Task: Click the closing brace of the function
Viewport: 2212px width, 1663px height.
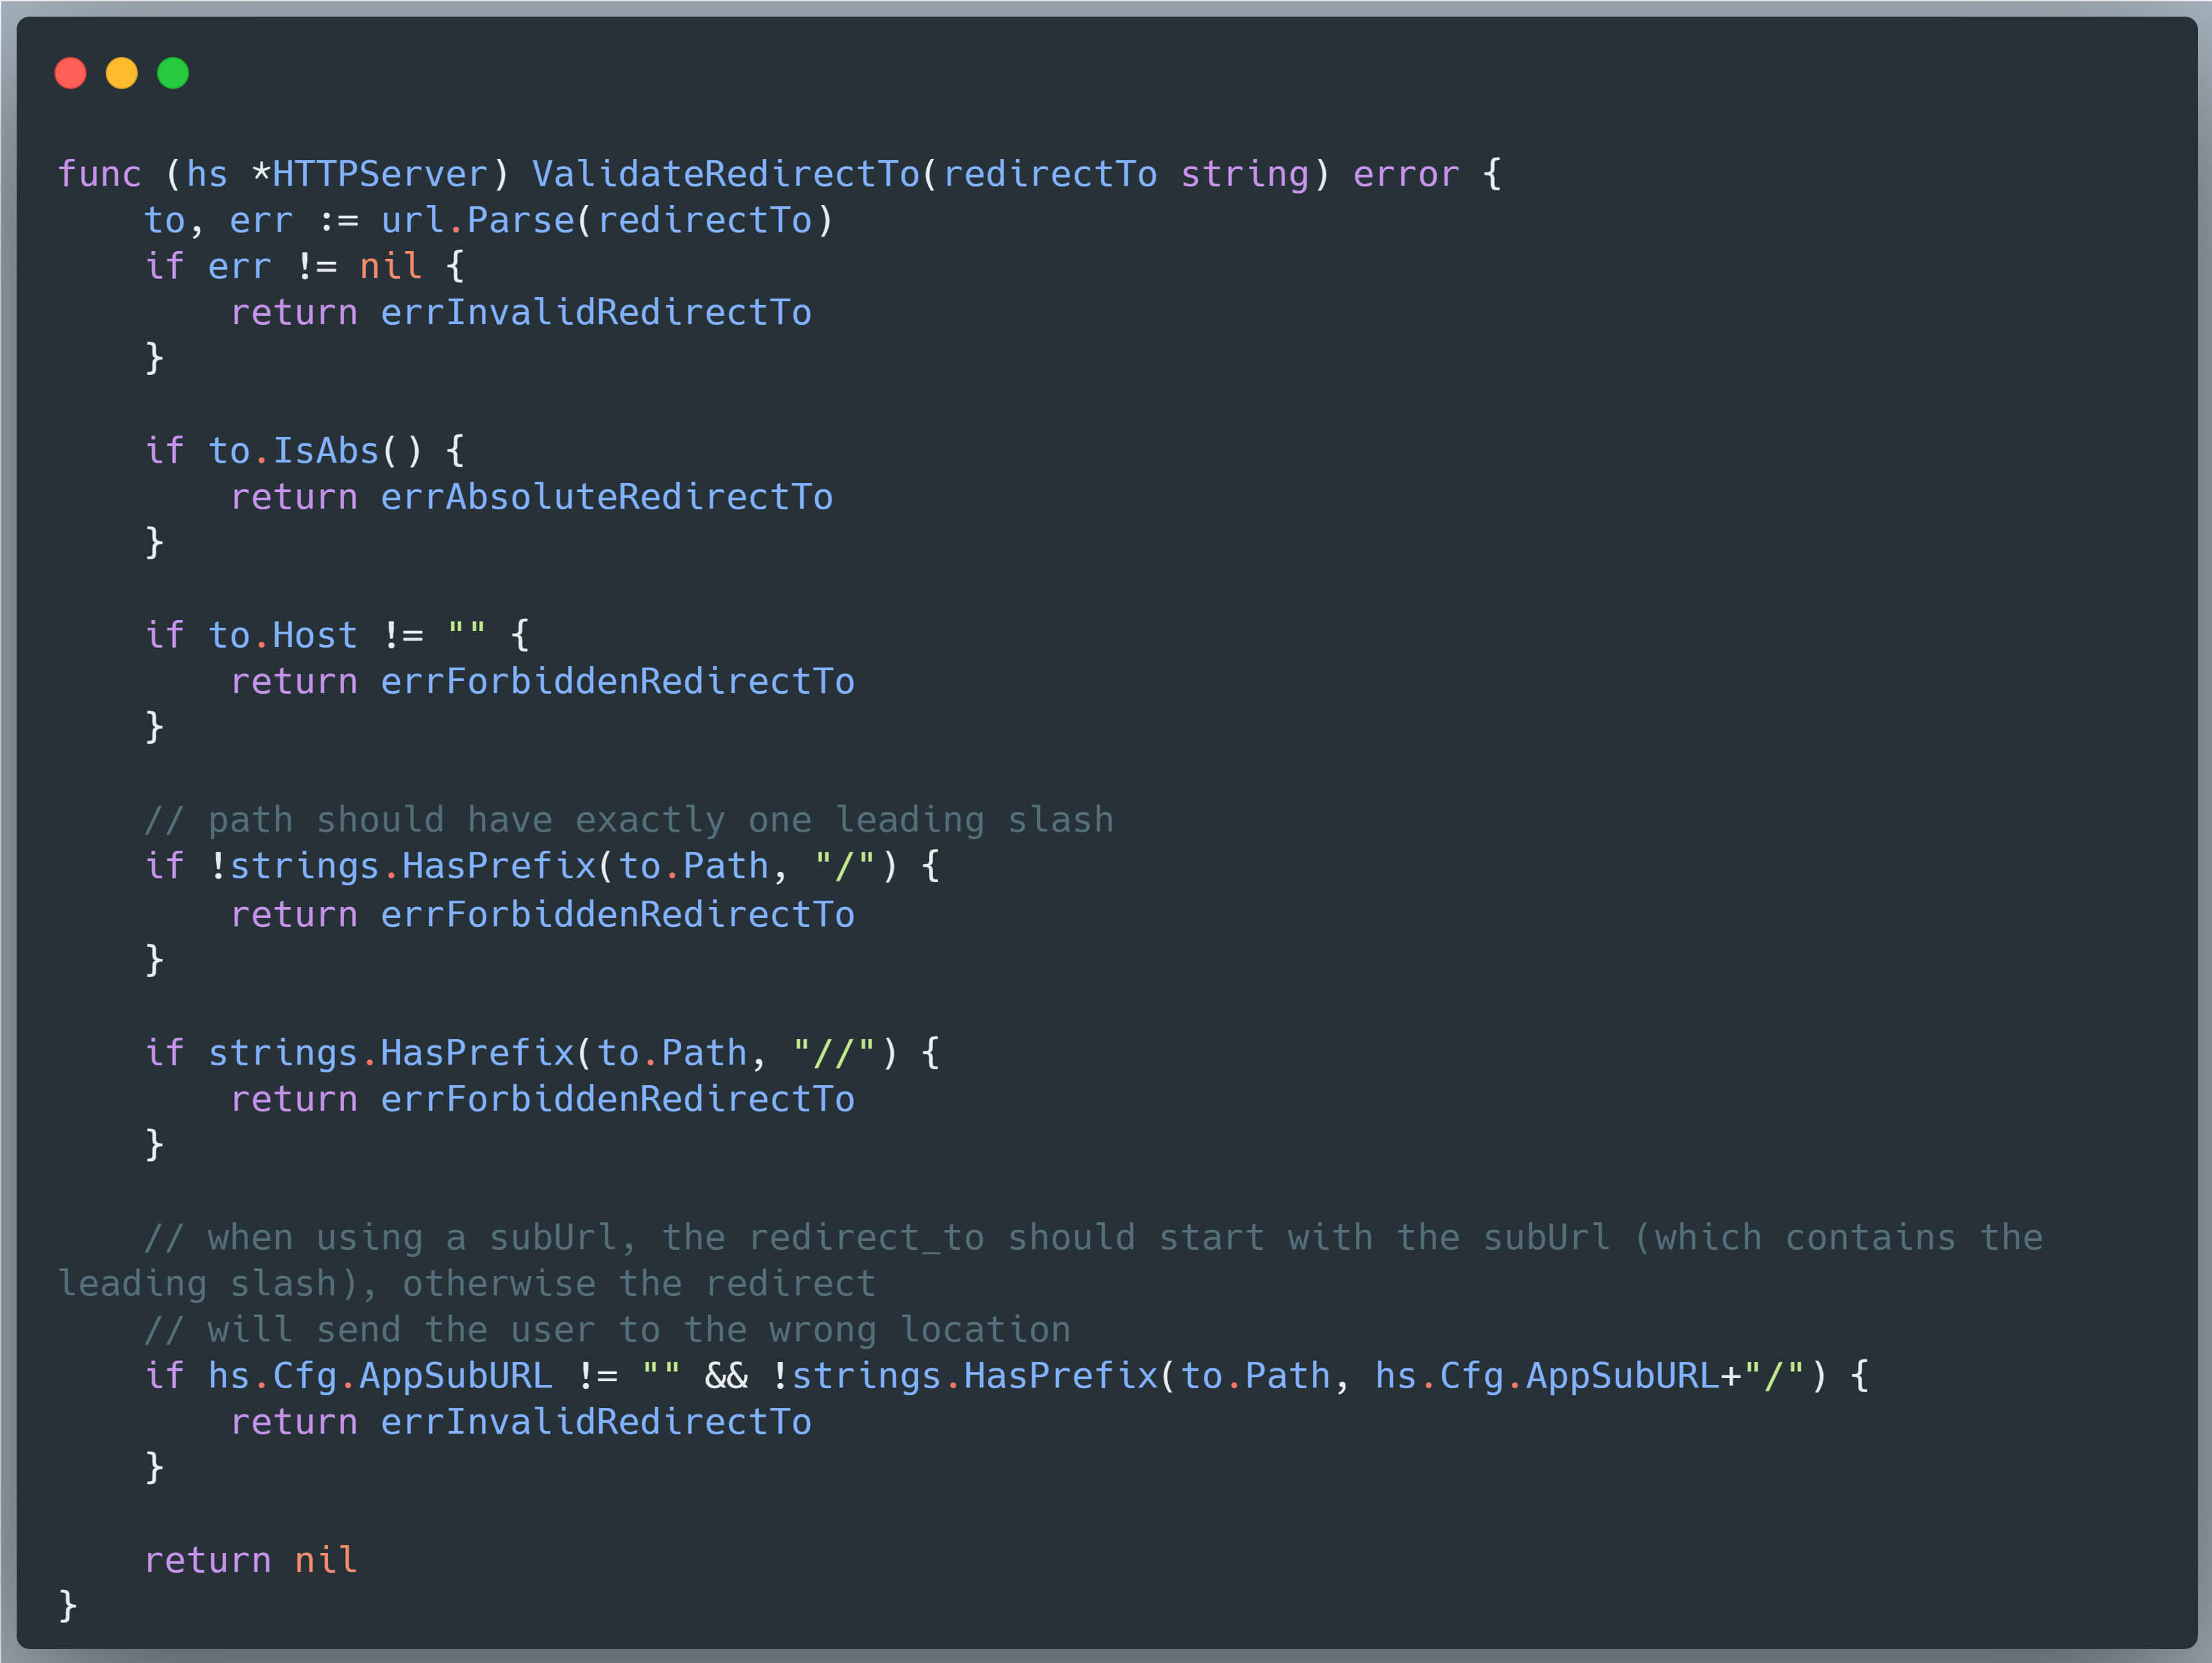Action: [x=68, y=1606]
